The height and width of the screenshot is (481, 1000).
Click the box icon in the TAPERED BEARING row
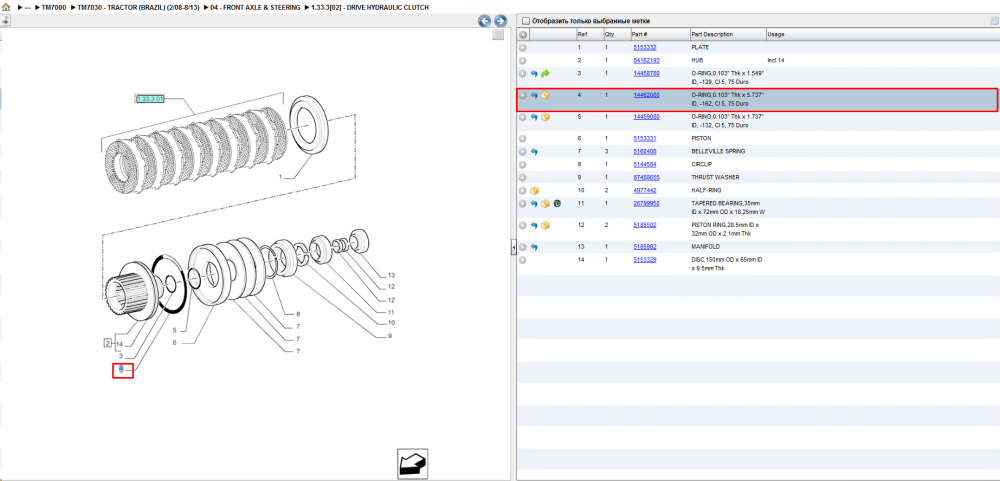(545, 204)
